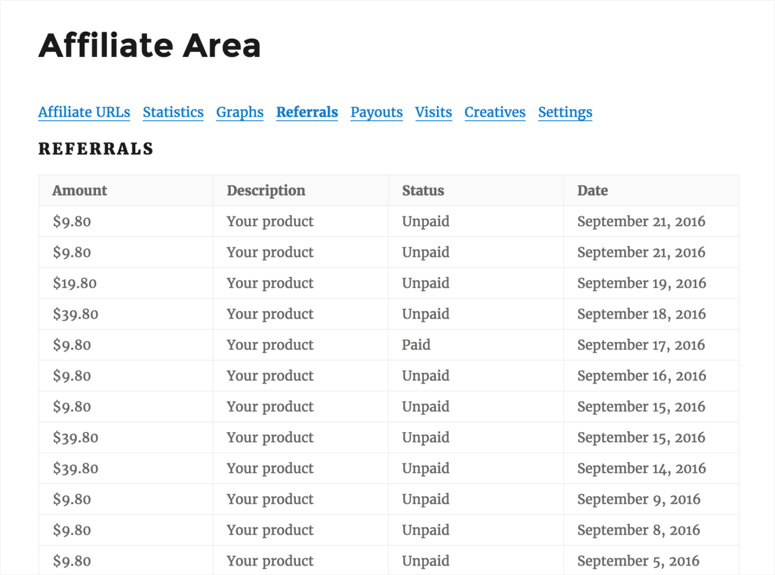Image resolution: width=775 pixels, height=575 pixels.
Task: Switch to the Creatives tab
Action: (495, 112)
